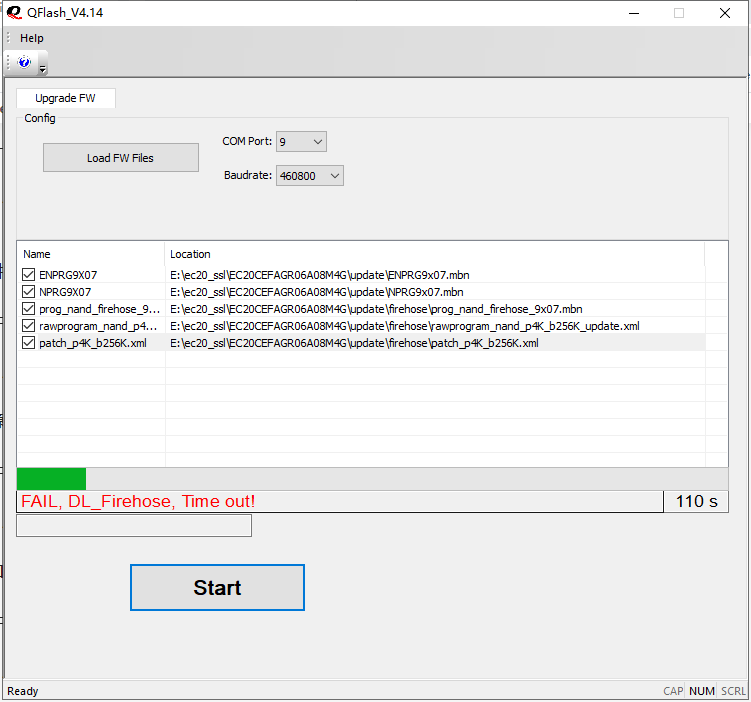Click the menu bar drag grip handle
Image resolution: width=751 pixels, height=702 pixels.
point(8,38)
